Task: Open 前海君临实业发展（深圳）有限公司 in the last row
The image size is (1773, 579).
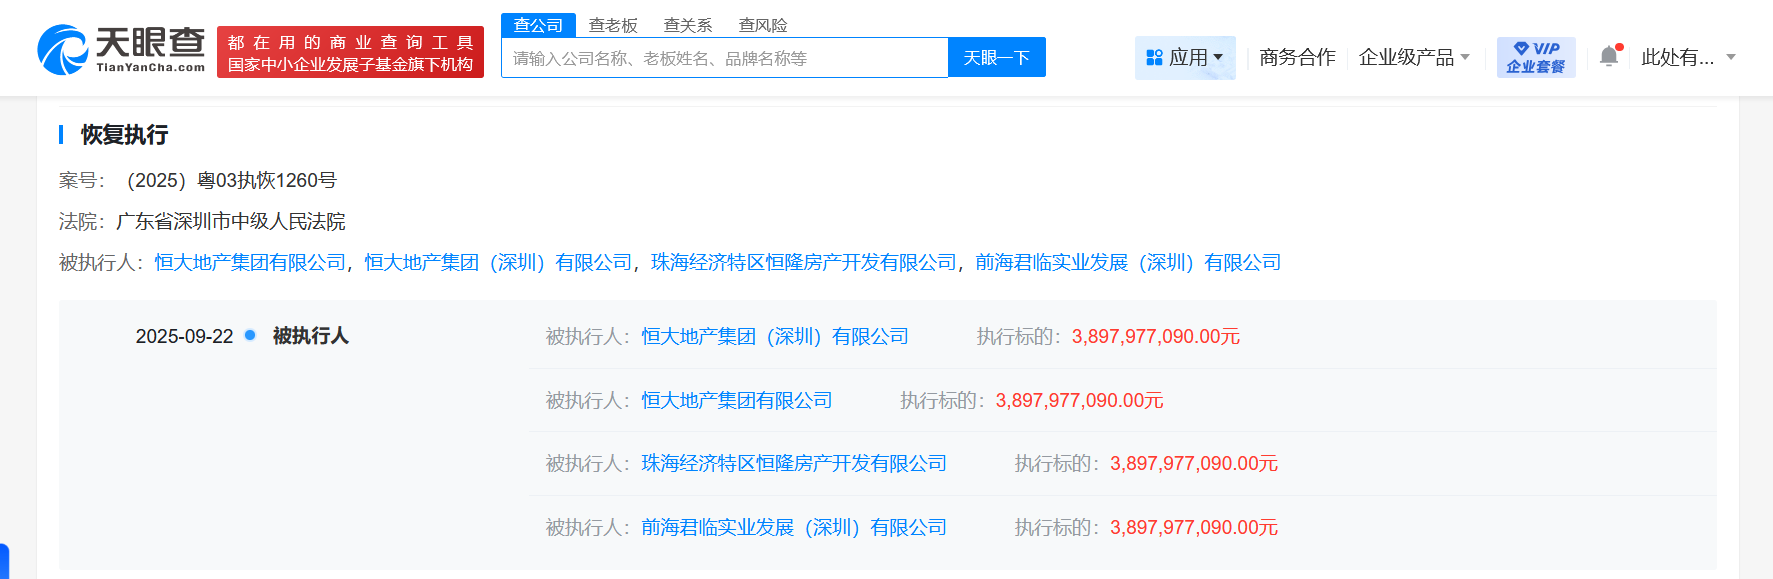Action: click(794, 527)
